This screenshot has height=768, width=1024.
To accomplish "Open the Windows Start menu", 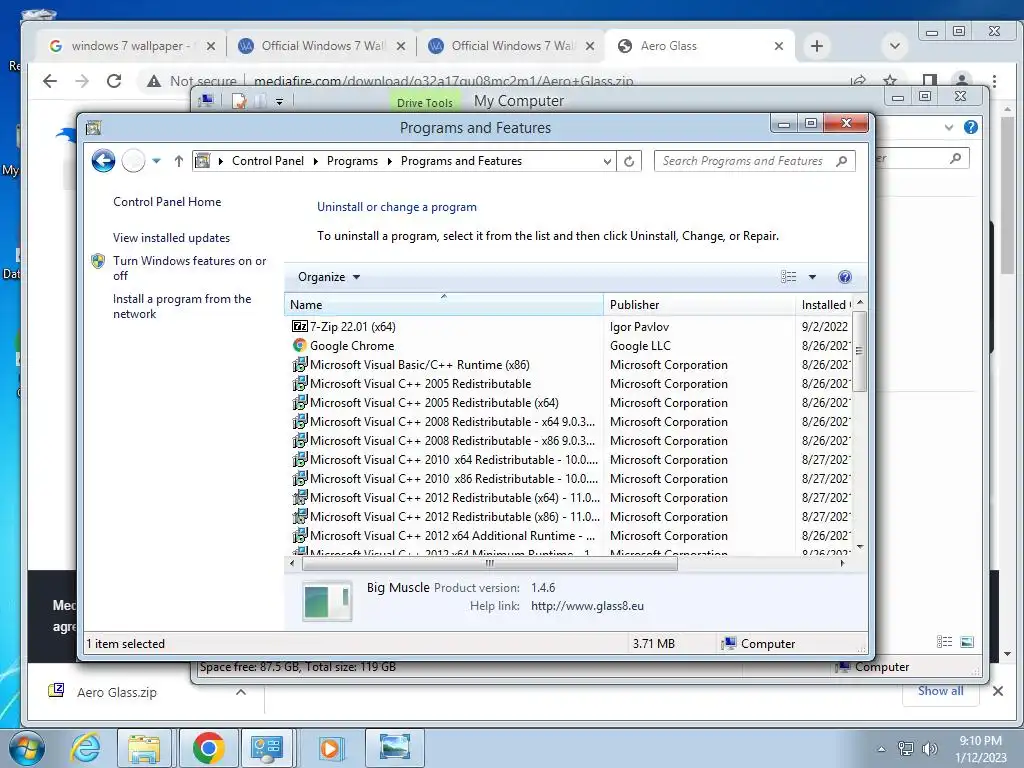I will pos(26,748).
